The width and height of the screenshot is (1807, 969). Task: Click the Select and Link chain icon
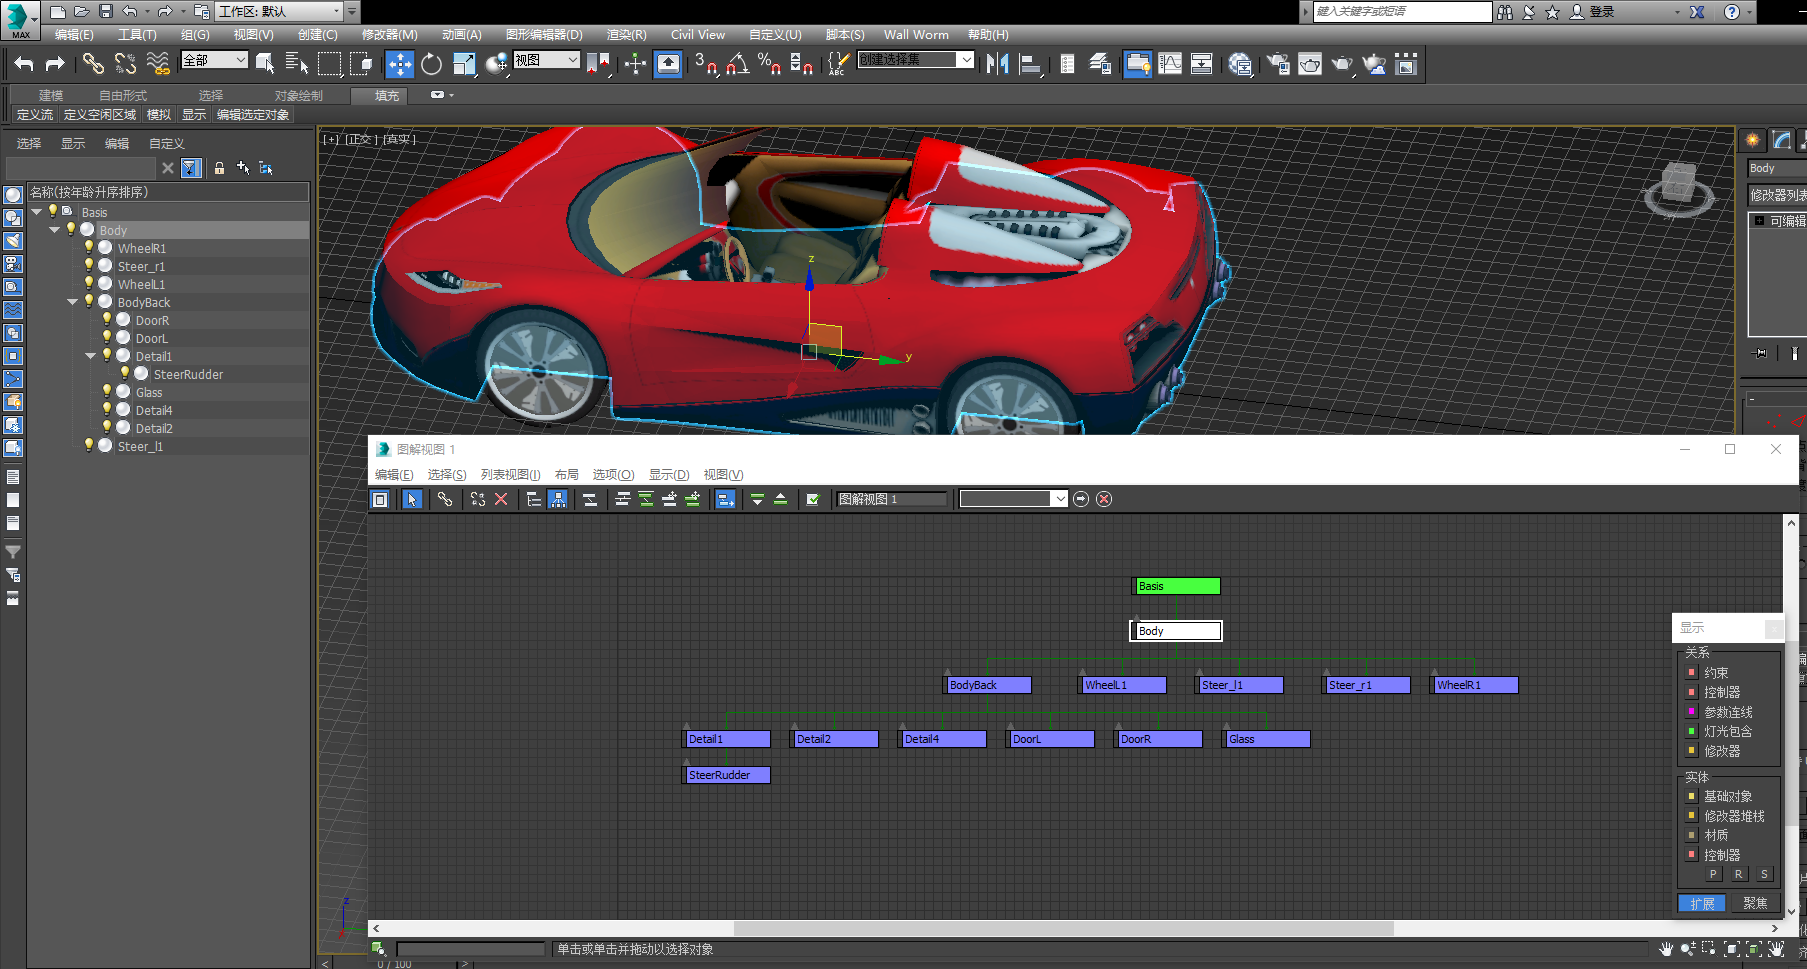pyautogui.click(x=93, y=65)
